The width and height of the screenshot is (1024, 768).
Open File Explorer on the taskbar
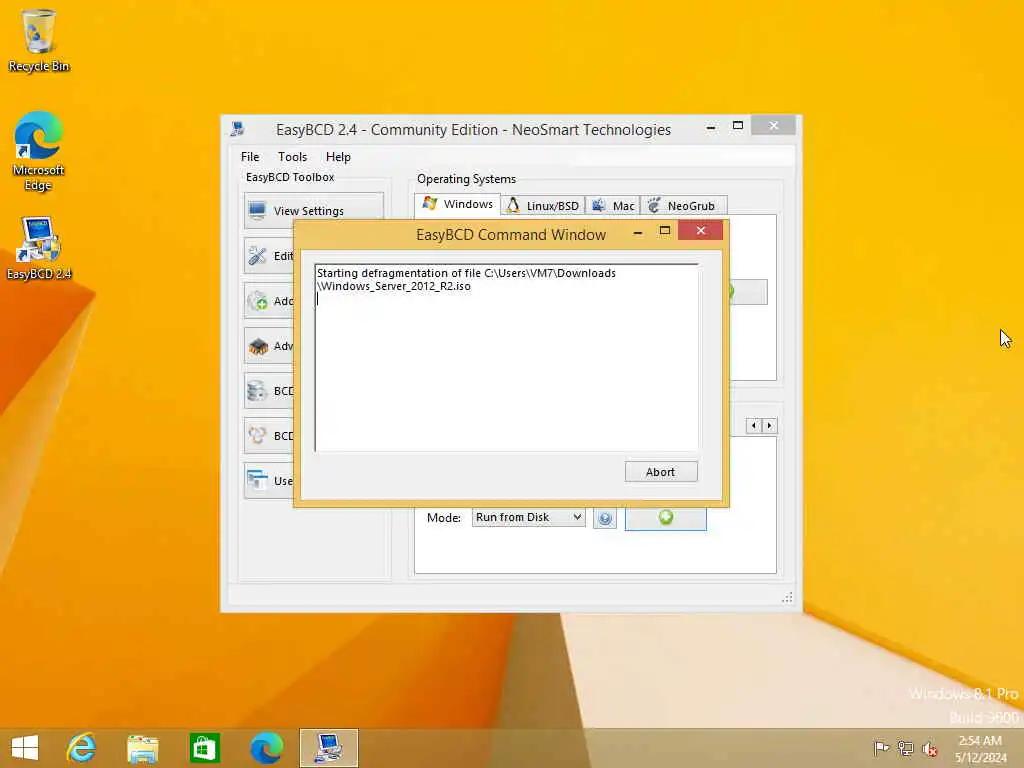coord(142,748)
